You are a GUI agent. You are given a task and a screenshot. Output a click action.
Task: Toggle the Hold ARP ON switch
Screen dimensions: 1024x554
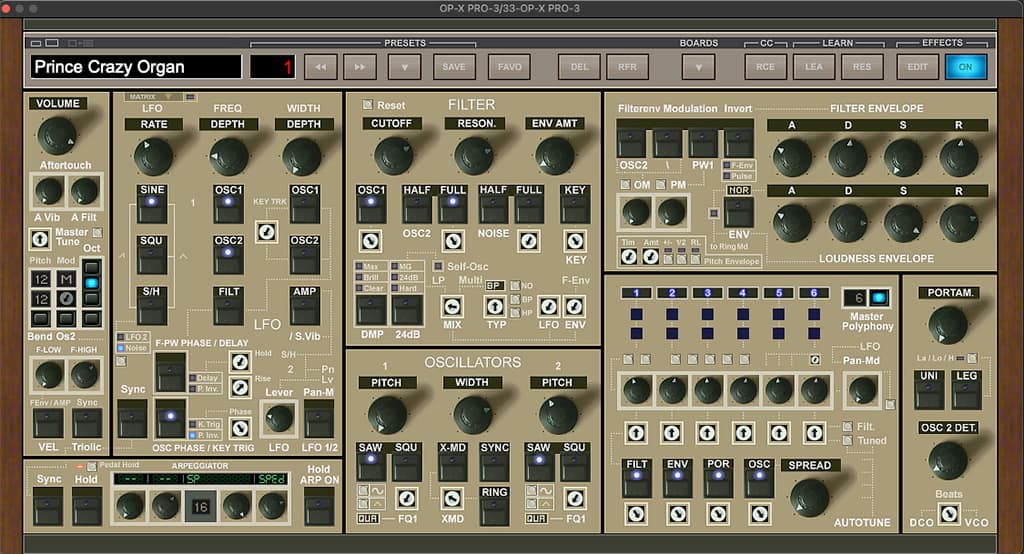319,506
